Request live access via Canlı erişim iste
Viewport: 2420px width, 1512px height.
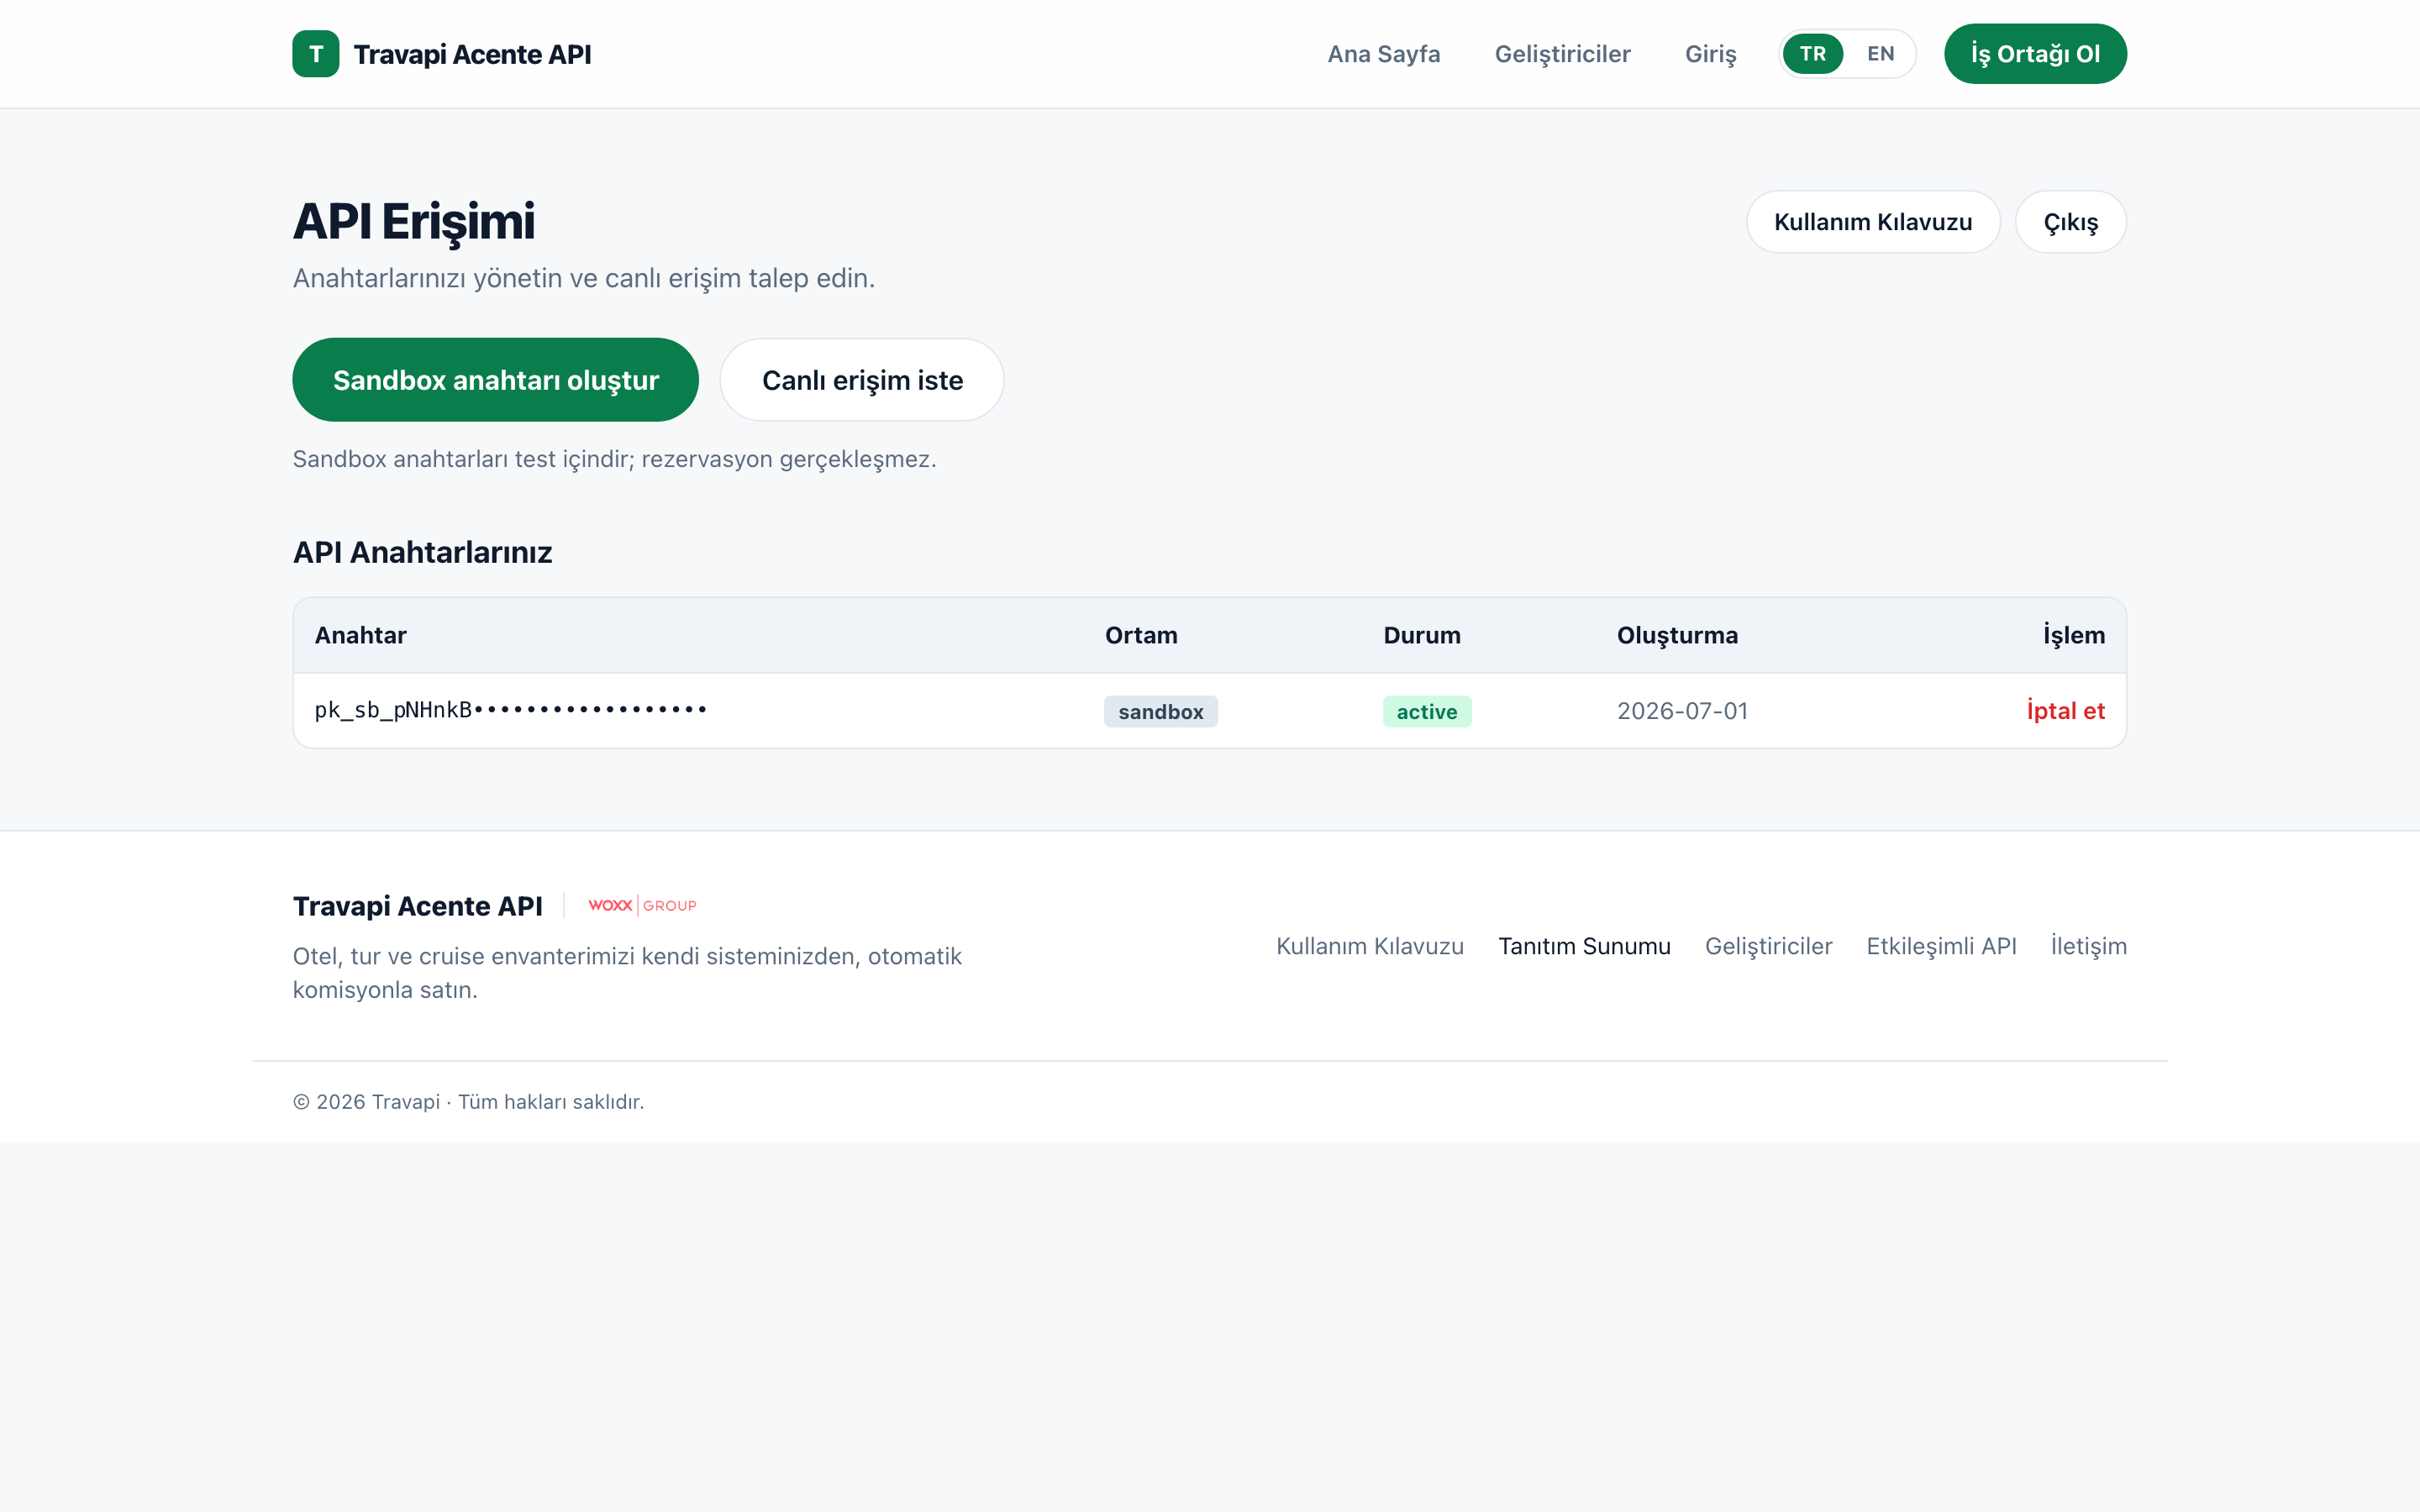(862, 380)
